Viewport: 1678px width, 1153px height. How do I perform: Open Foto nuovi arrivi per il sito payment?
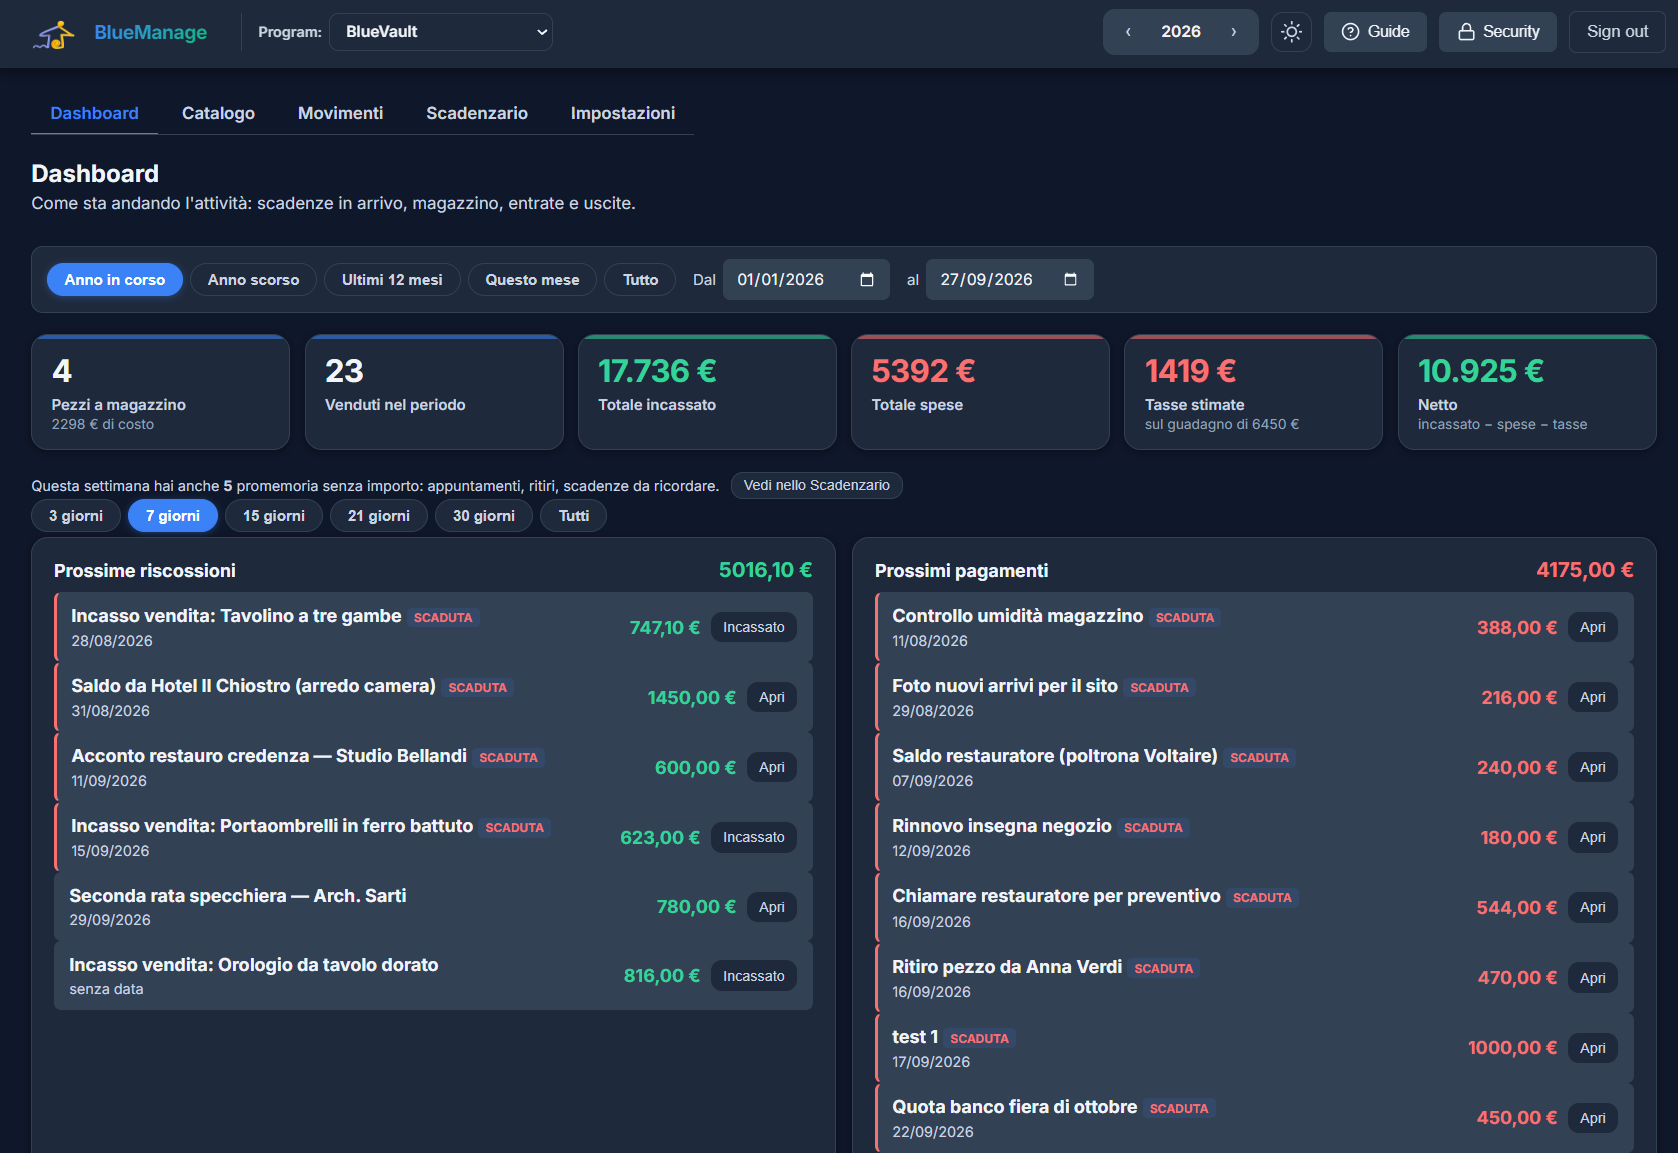[1593, 697]
